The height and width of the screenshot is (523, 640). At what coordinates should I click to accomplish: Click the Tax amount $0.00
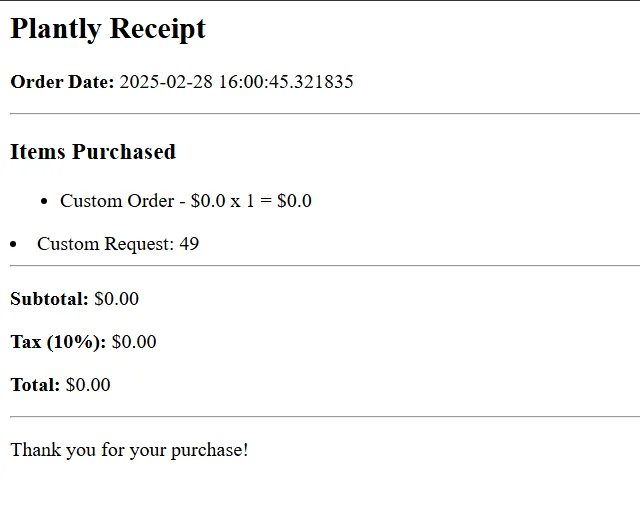pos(134,342)
